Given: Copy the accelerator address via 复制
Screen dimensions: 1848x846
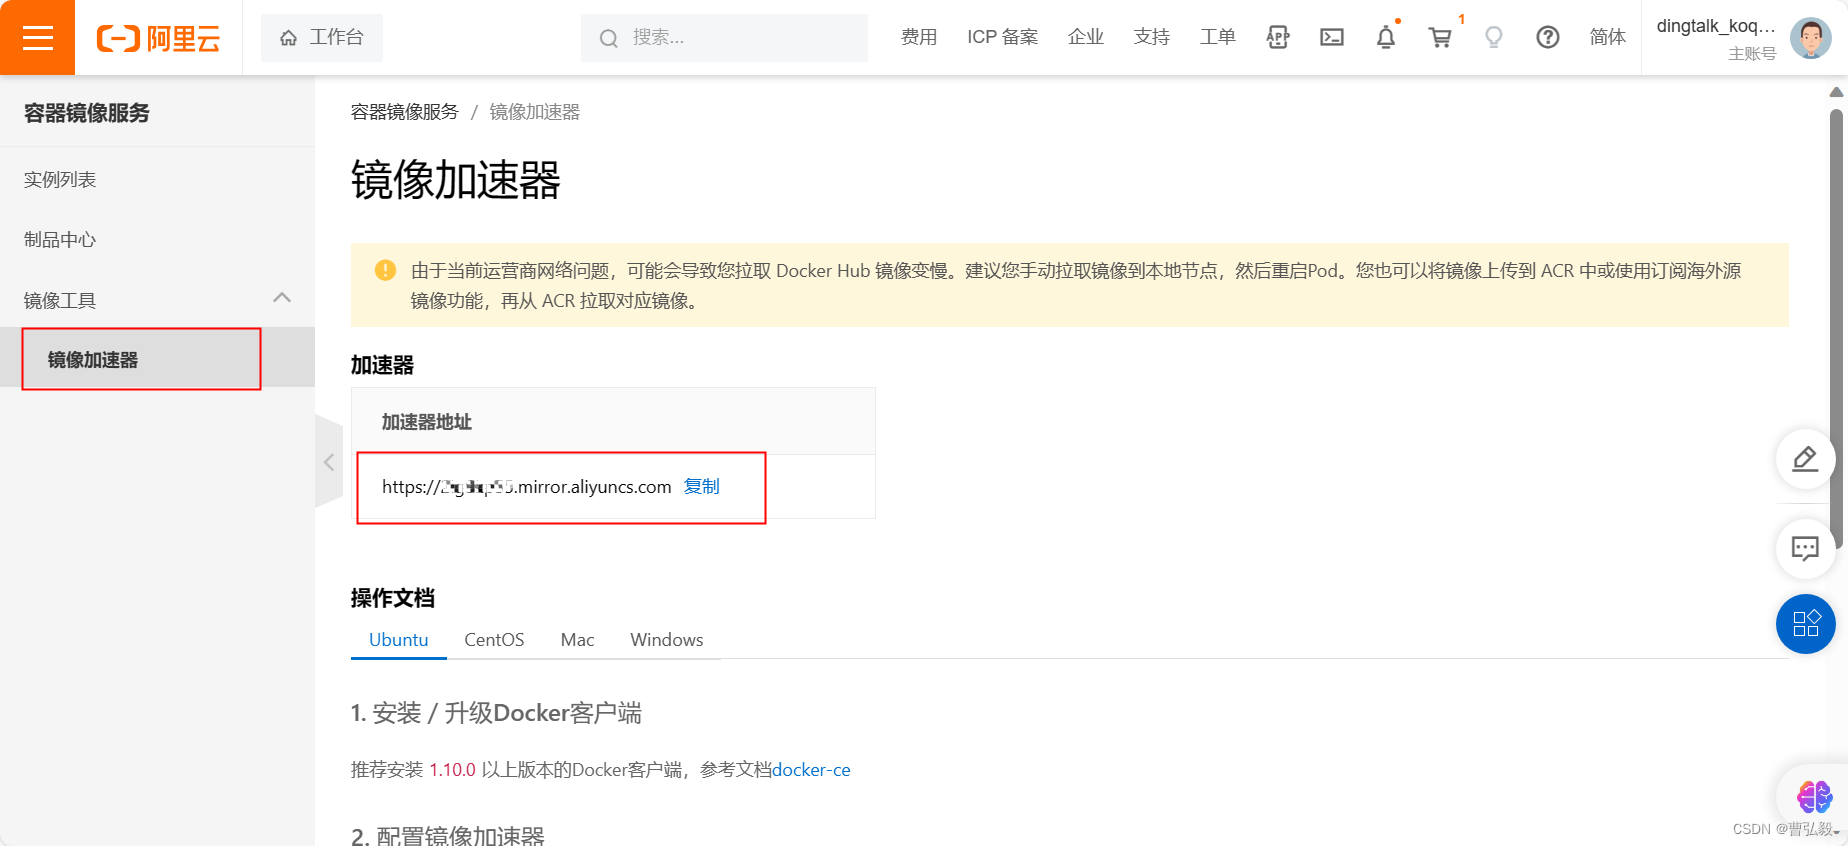Looking at the screenshot, I should pyautogui.click(x=701, y=486).
